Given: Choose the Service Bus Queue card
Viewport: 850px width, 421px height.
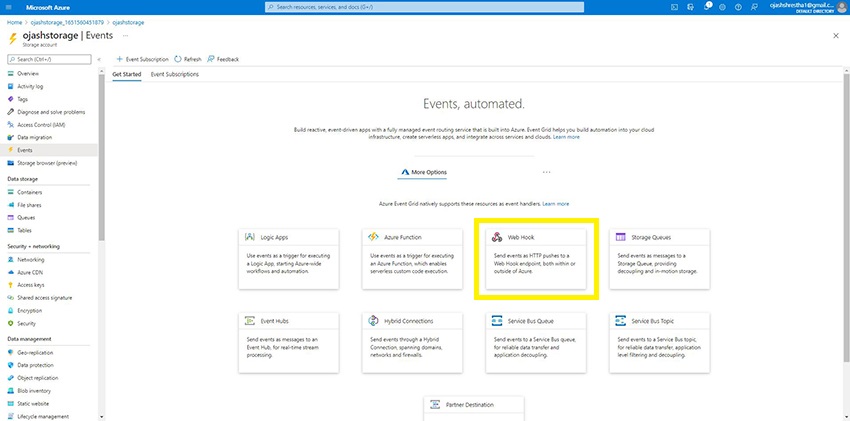Looking at the screenshot, I should [x=536, y=342].
